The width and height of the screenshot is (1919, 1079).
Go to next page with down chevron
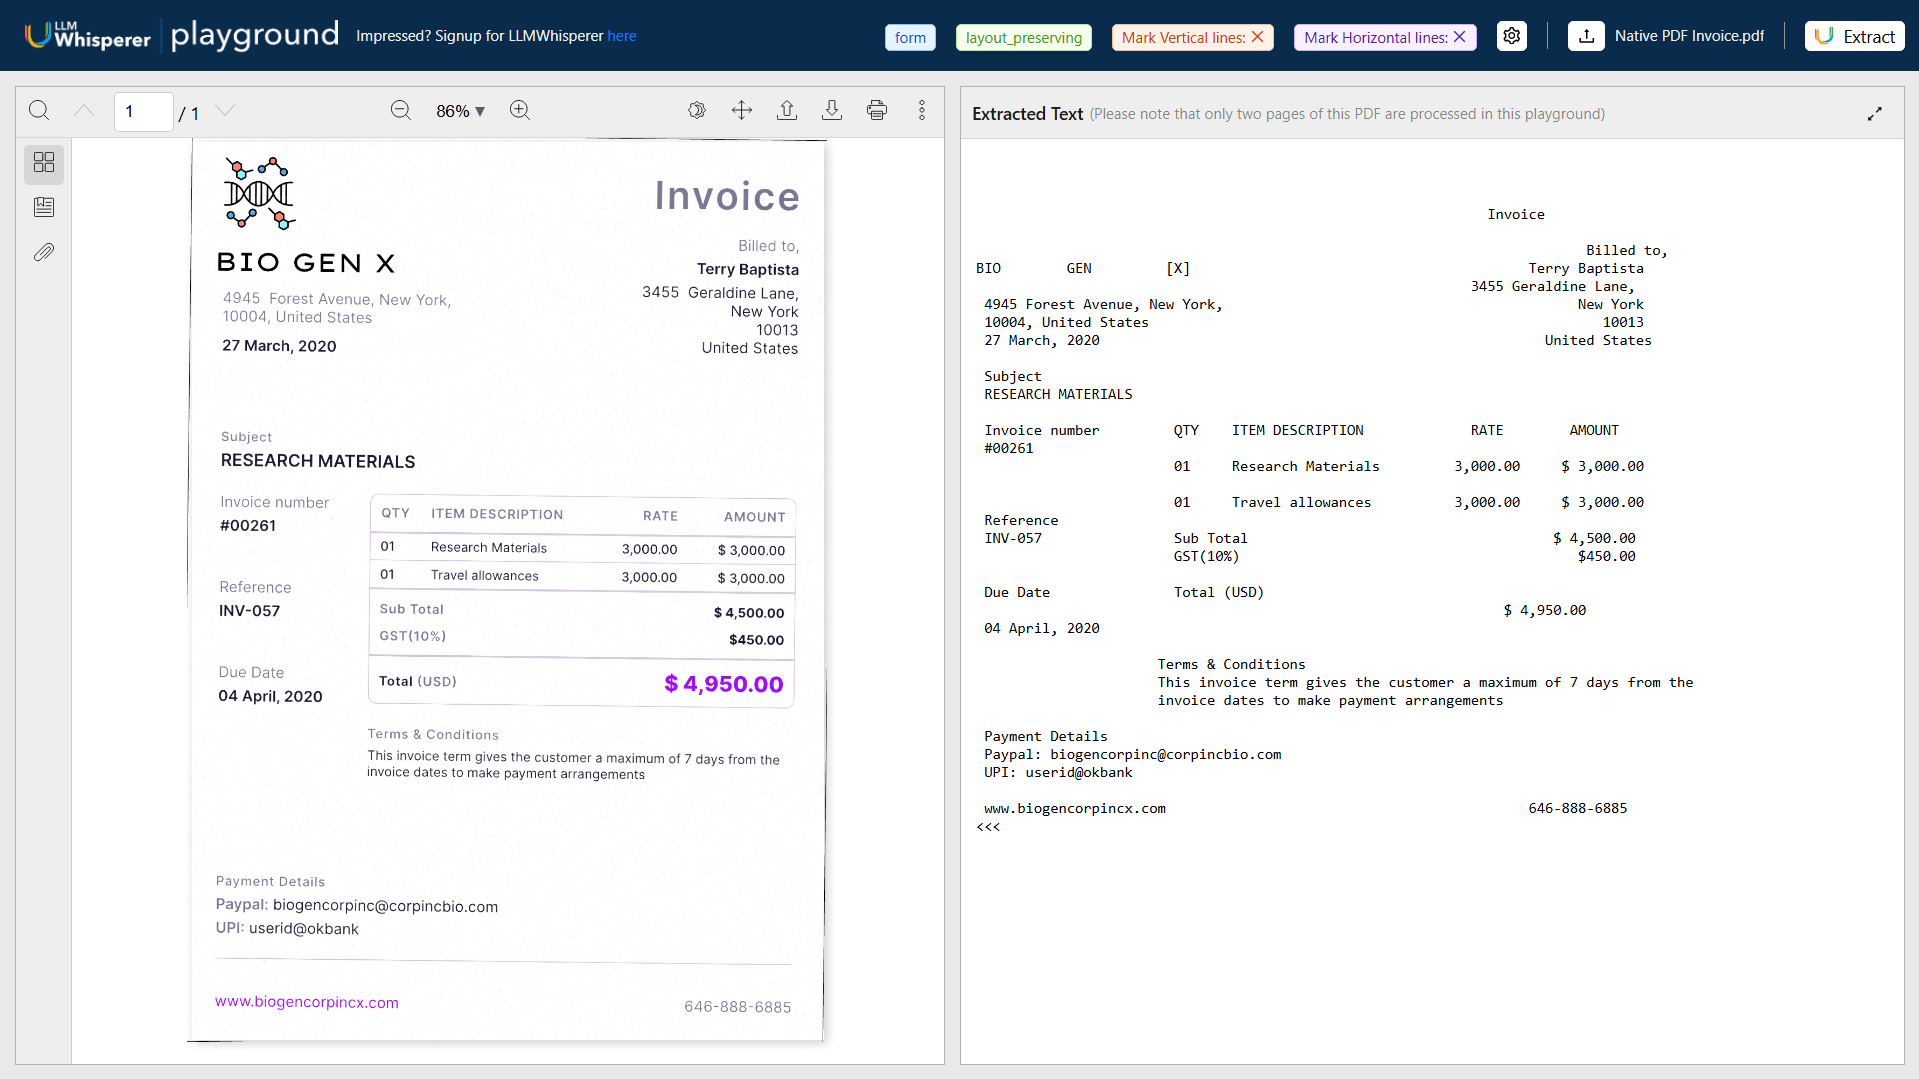pos(224,111)
